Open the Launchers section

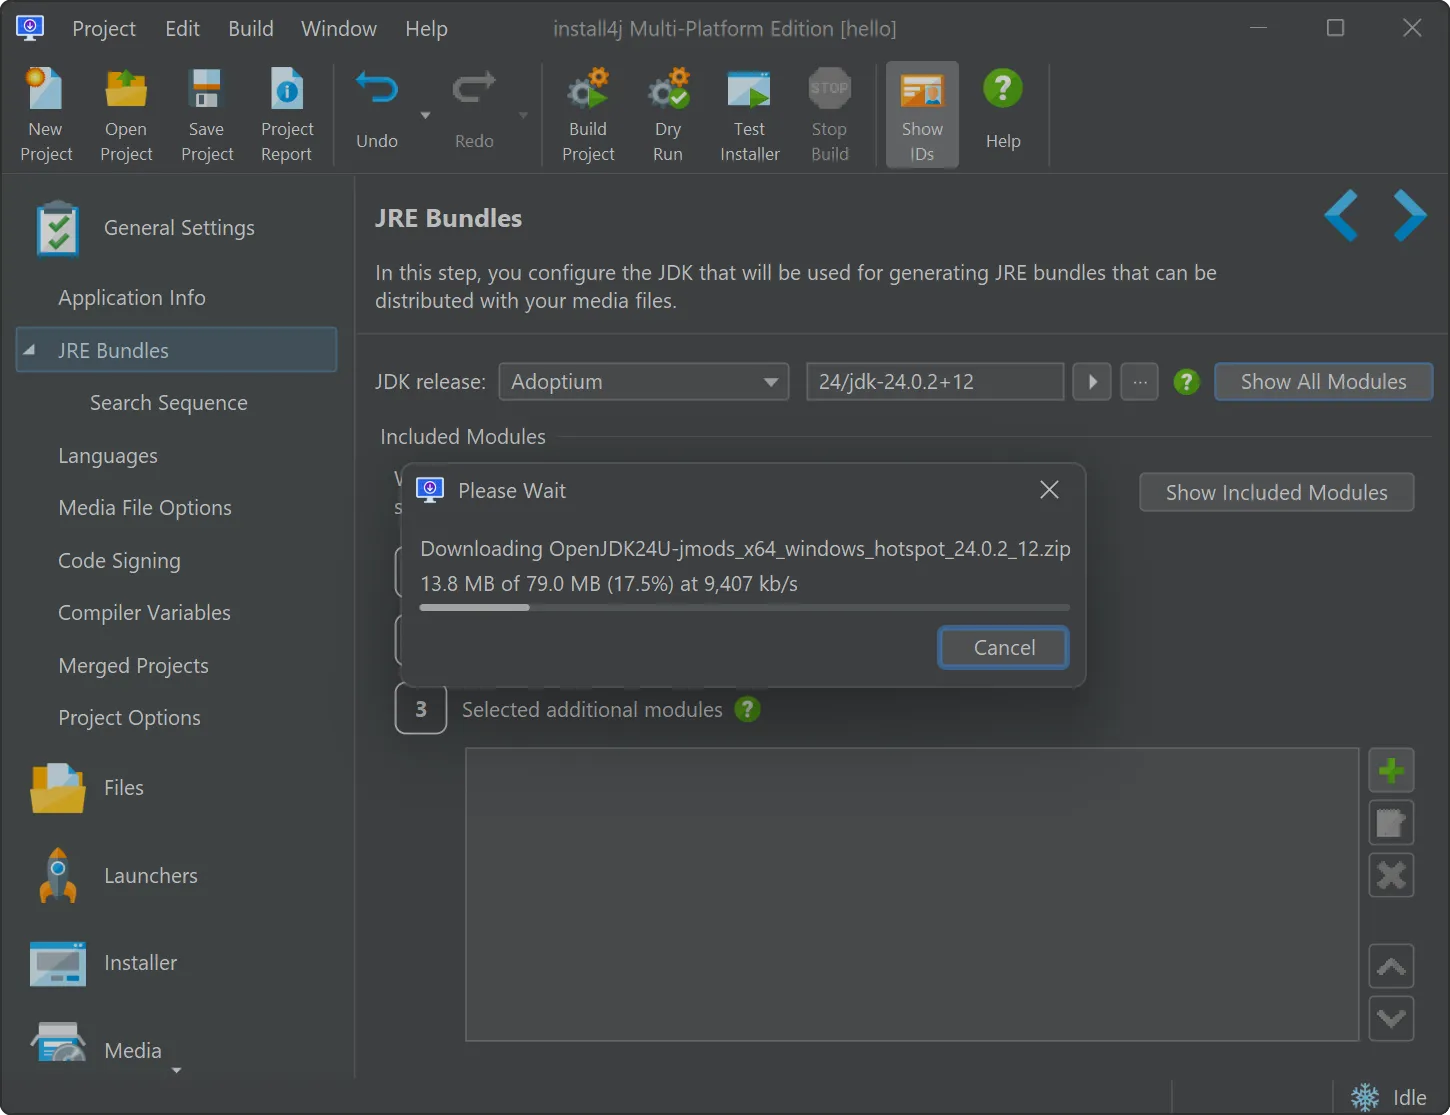click(115, 876)
